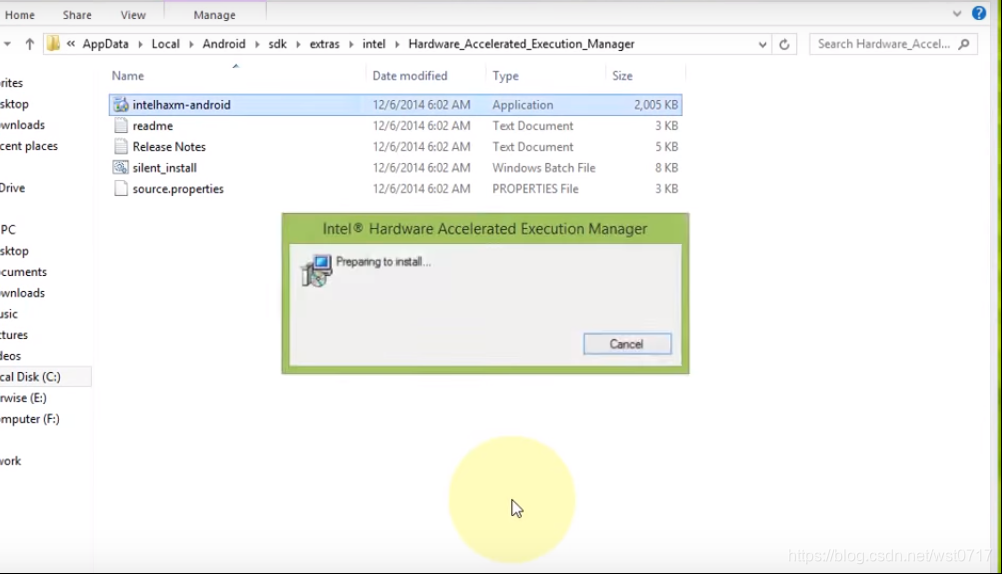Click the intelhaxm-android application icon
The image size is (1002, 574).
[121, 105]
